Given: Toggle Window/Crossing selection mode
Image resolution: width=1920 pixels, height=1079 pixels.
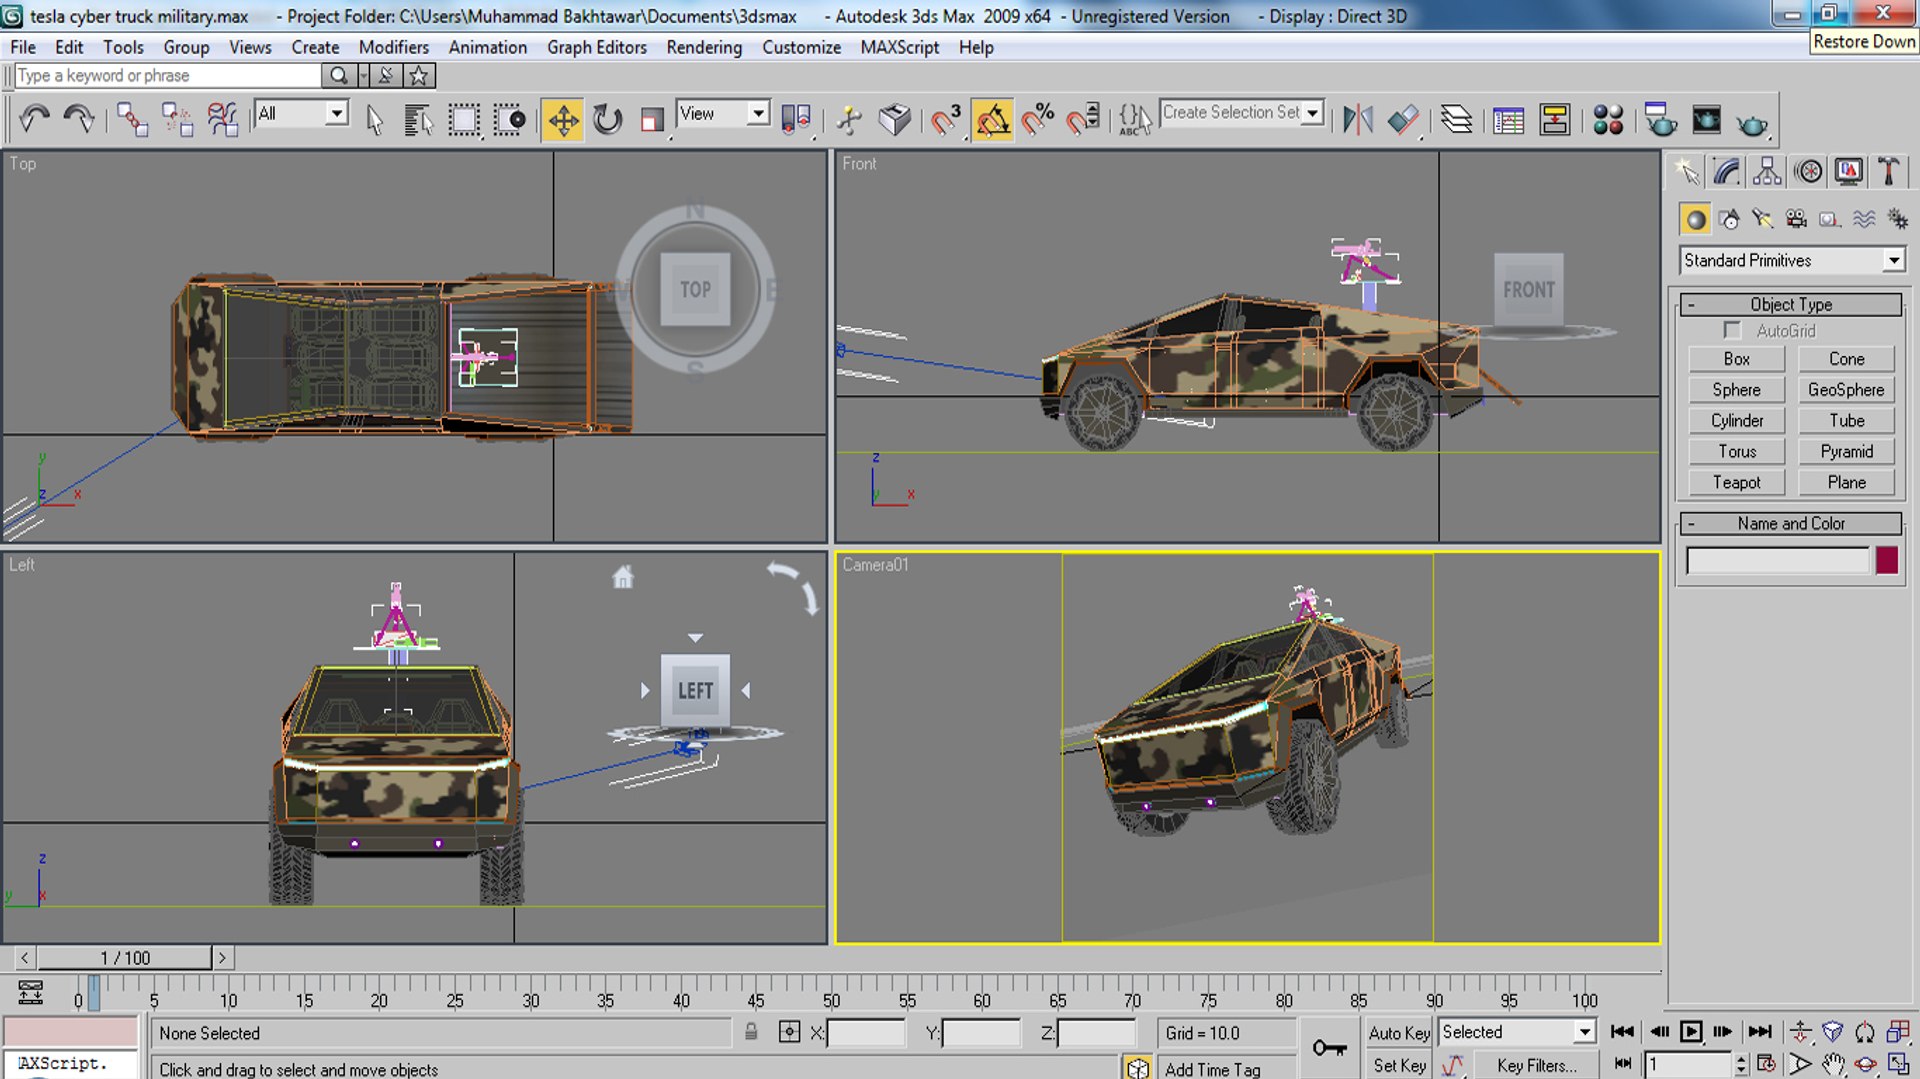Looking at the screenshot, I should (510, 119).
